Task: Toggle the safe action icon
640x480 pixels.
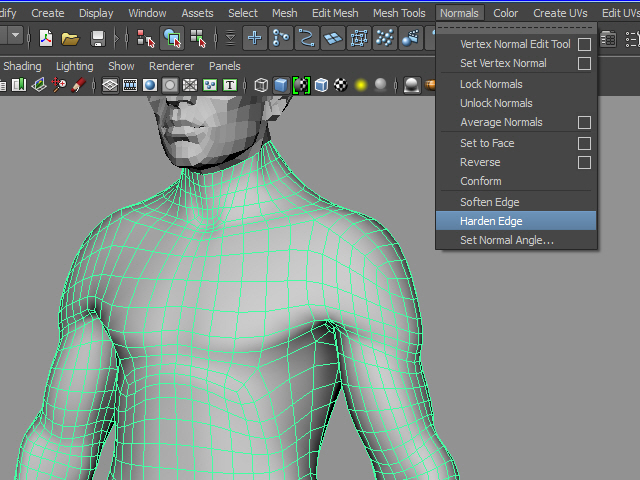Action: point(210,85)
